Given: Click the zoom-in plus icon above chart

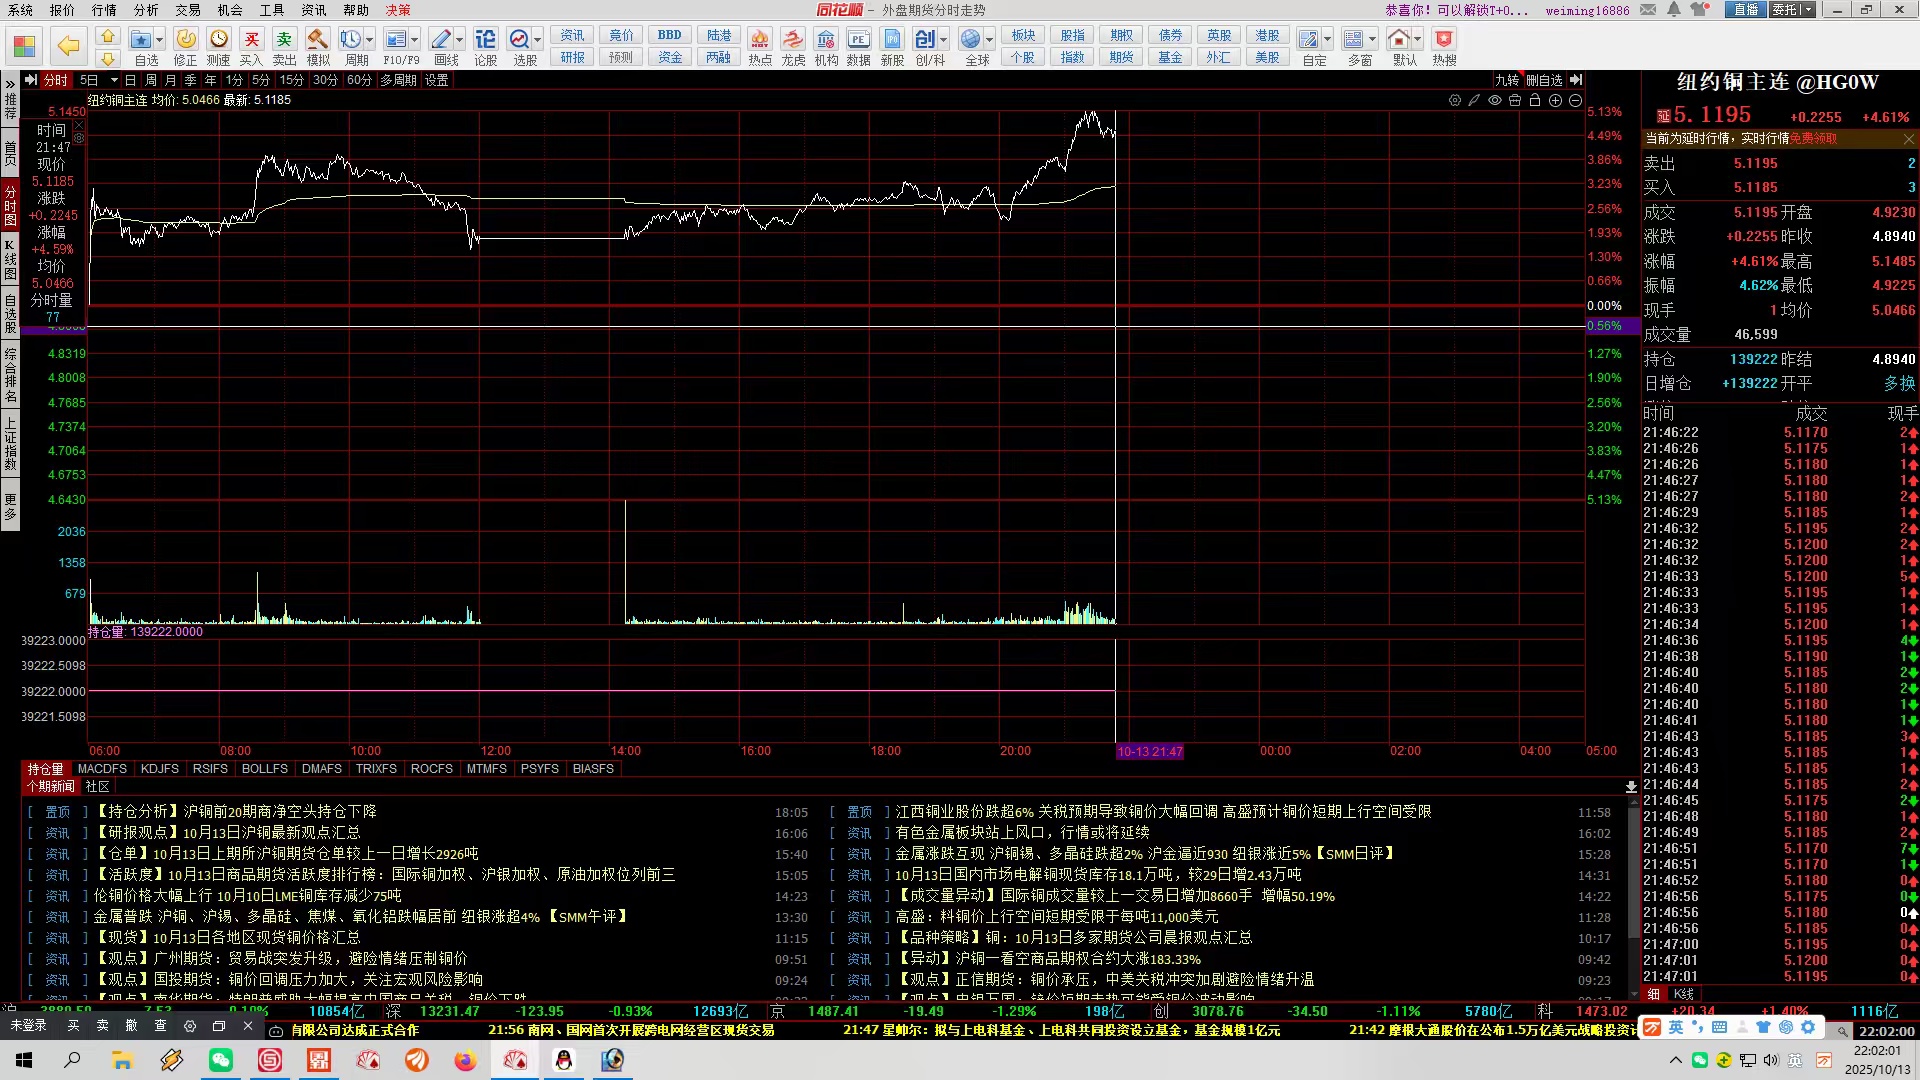Looking at the screenshot, I should (x=1555, y=101).
